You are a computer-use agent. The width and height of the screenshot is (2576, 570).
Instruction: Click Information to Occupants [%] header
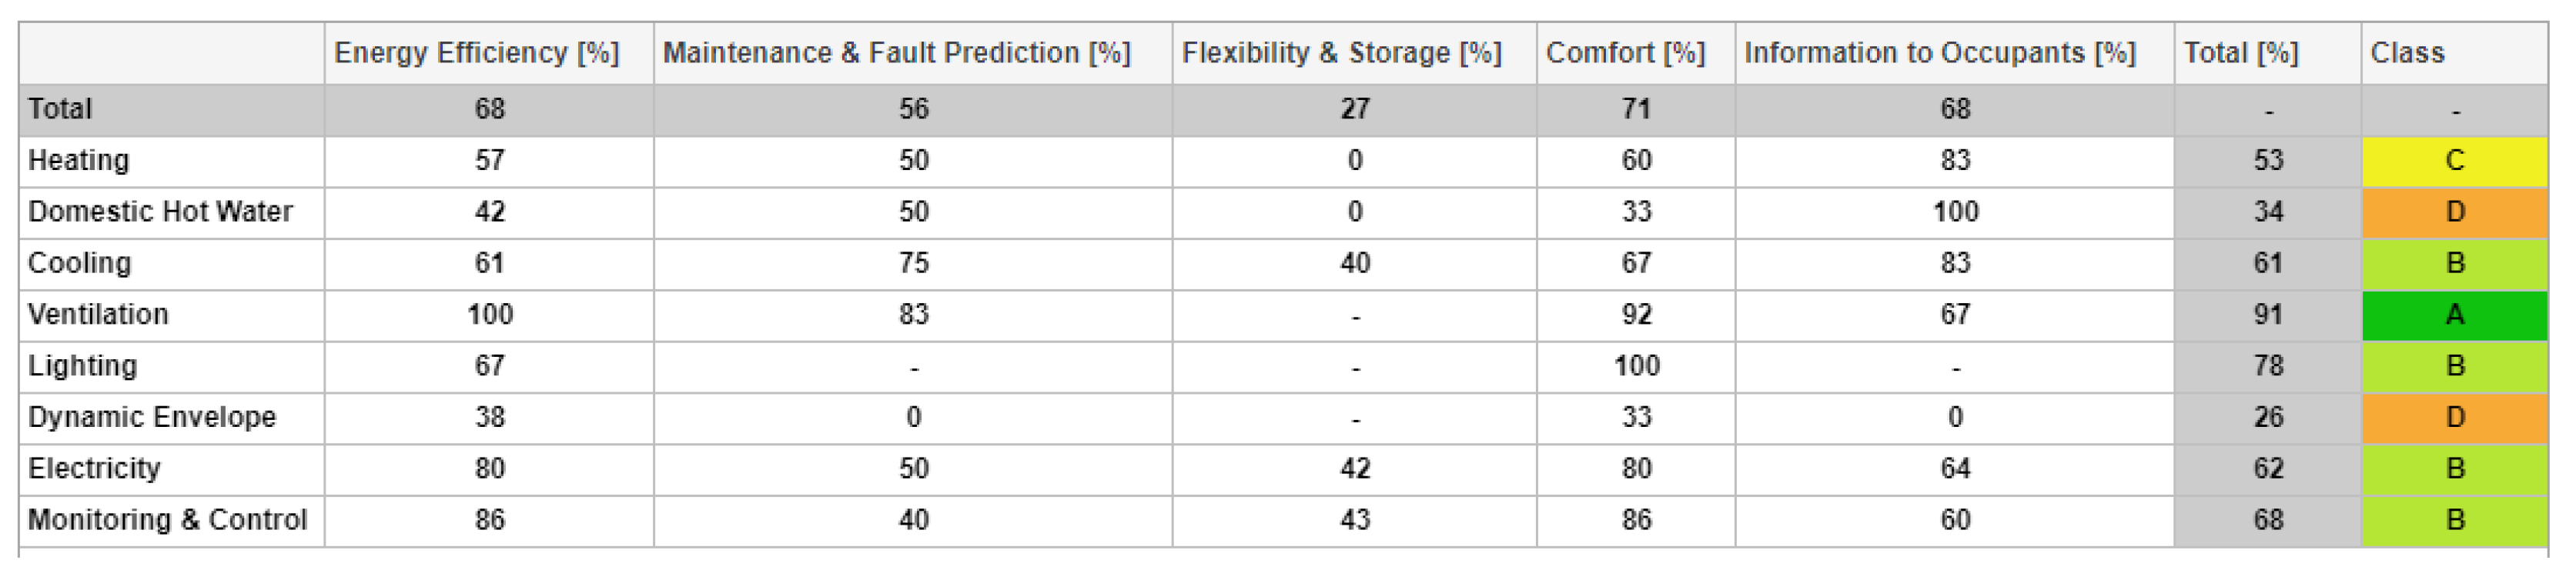point(1939,53)
